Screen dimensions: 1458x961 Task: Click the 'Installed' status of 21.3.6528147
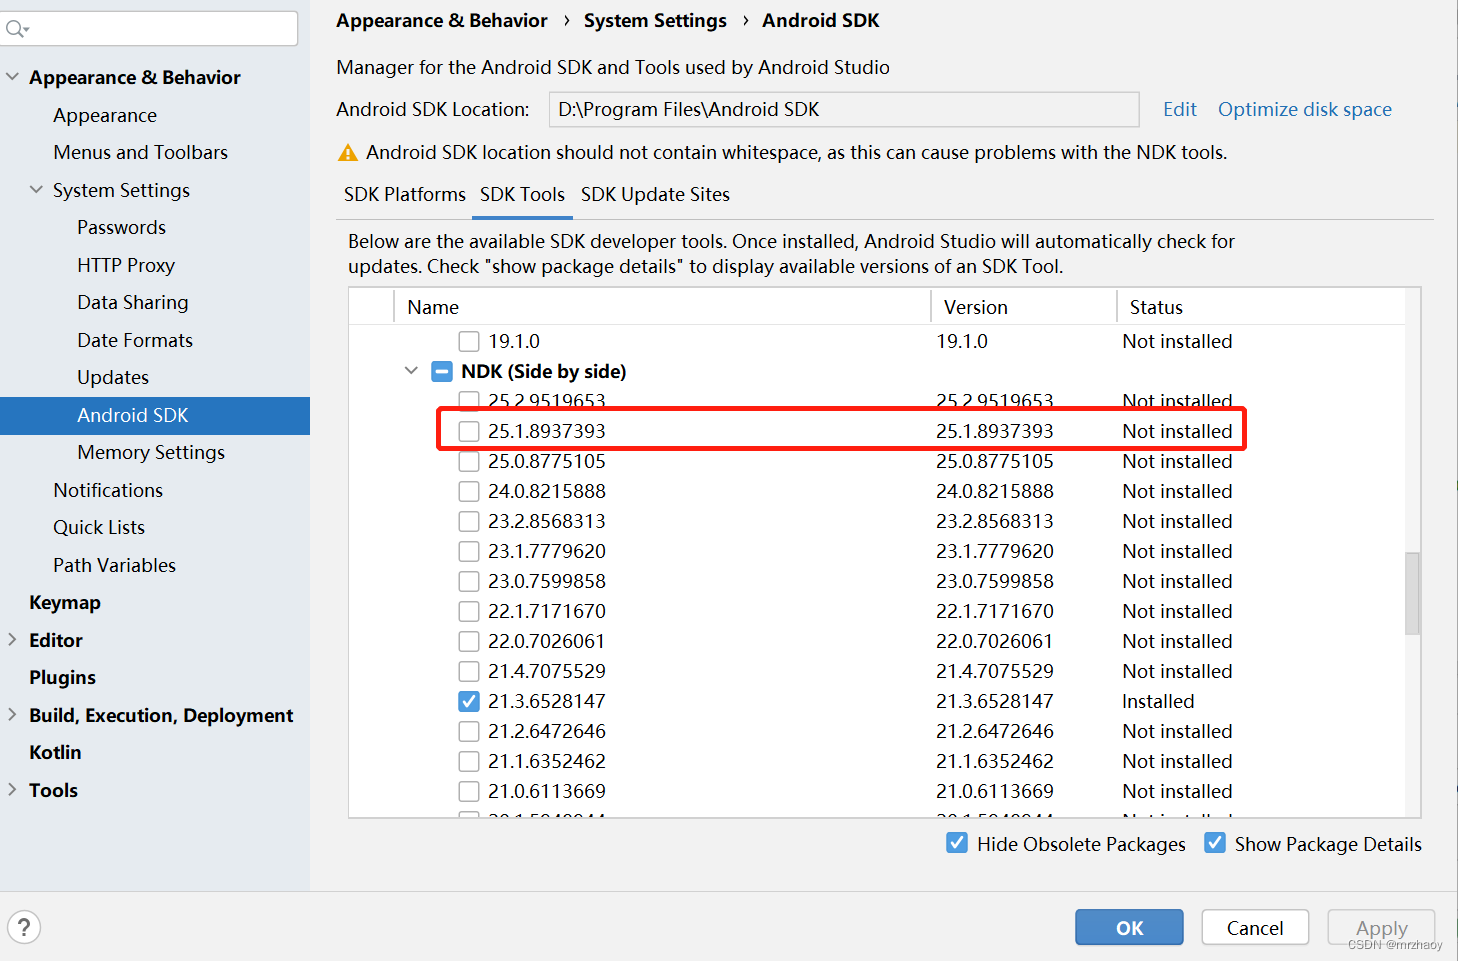[1158, 701]
